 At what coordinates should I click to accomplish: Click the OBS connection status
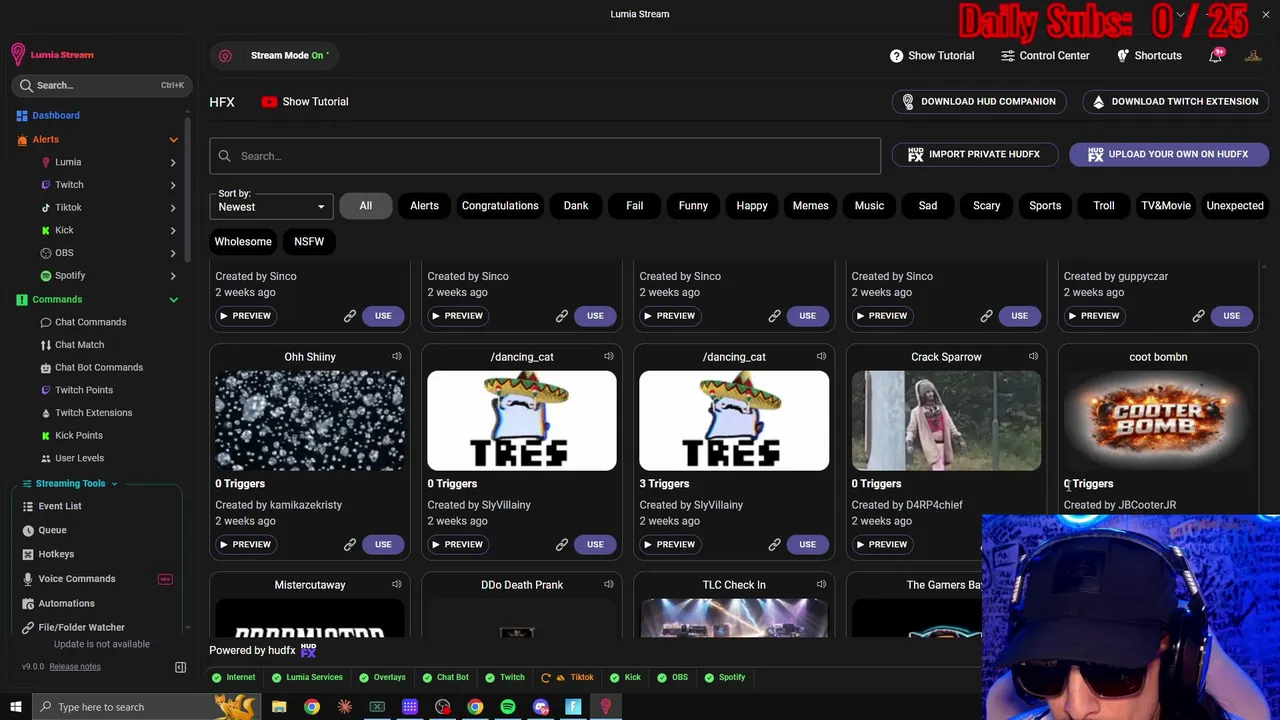pyautogui.click(x=673, y=677)
